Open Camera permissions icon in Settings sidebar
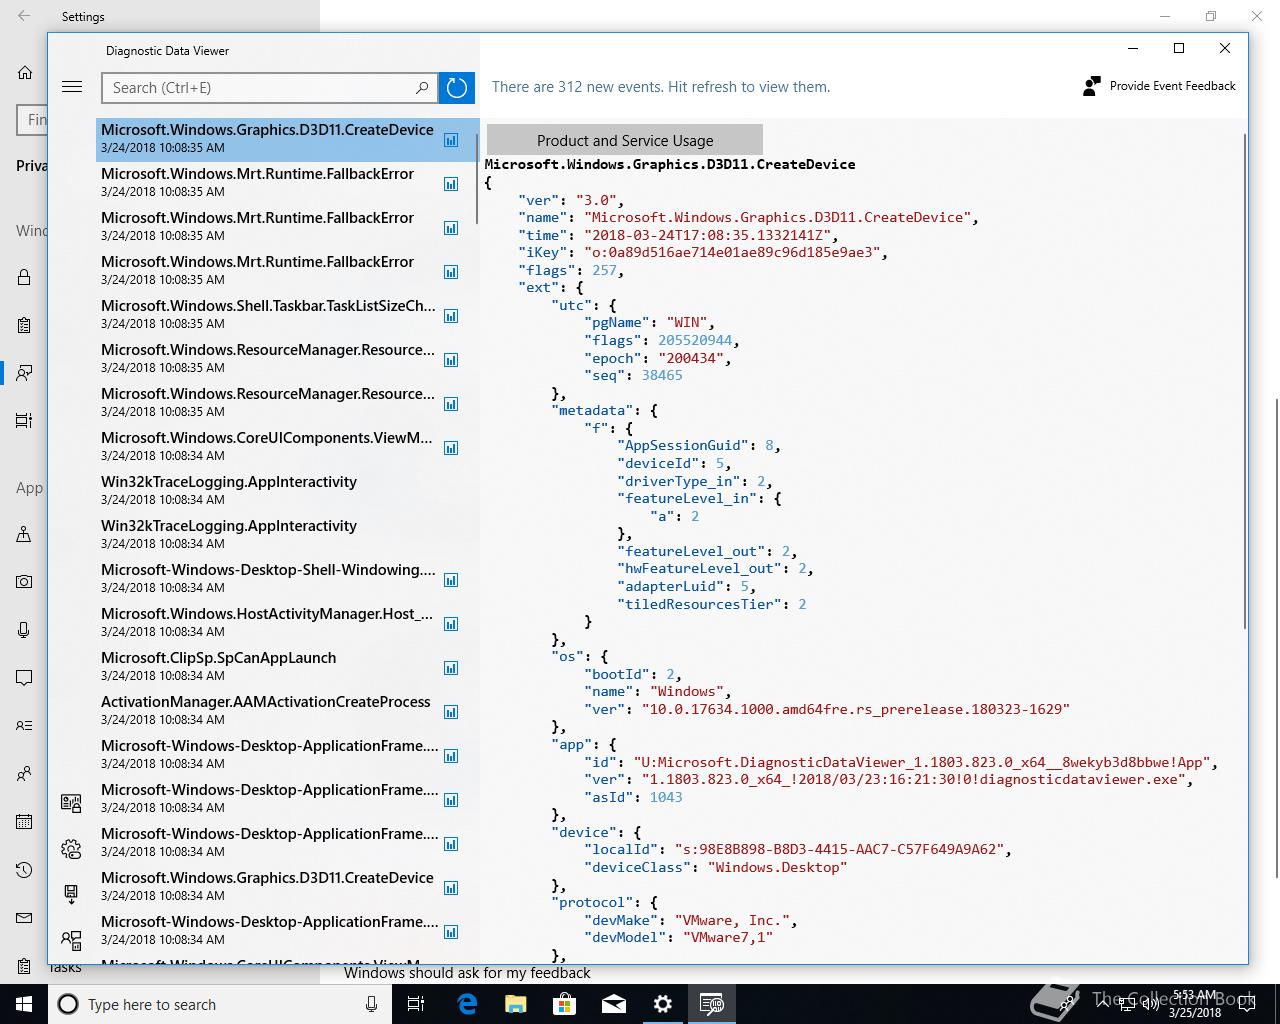 point(24,581)
